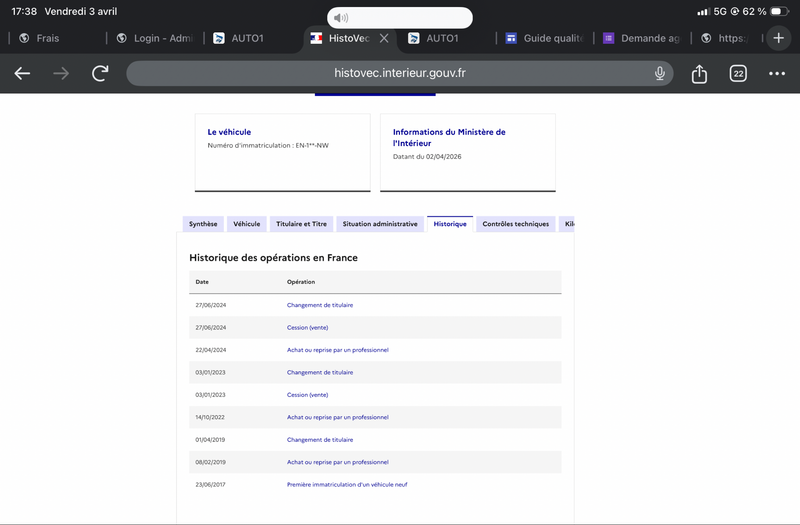The width and height of the screenshot is (800, 525).
Task: Tap the browser back arrow
Action: tap(22, 74)
